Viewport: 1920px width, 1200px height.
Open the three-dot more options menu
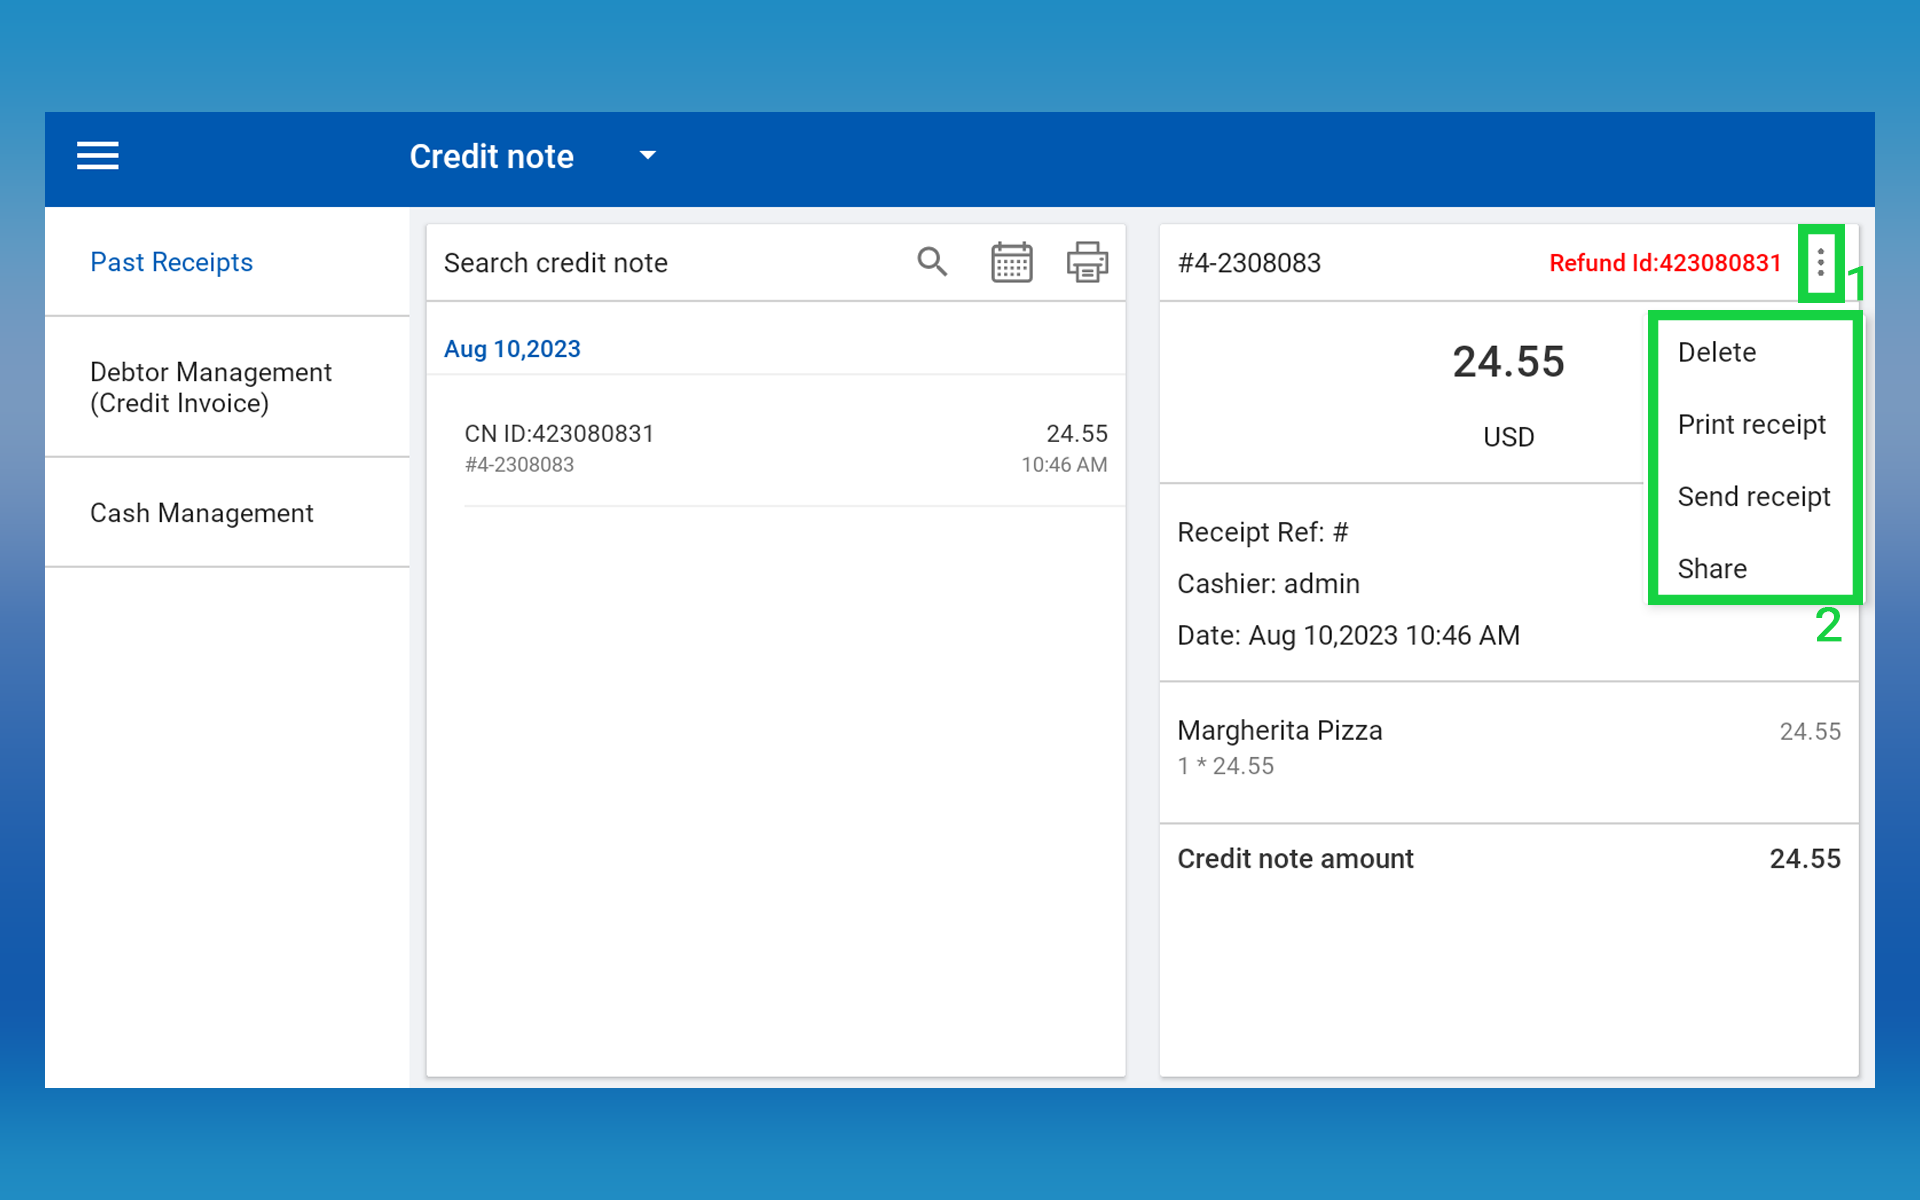[x=1820, y=263]
